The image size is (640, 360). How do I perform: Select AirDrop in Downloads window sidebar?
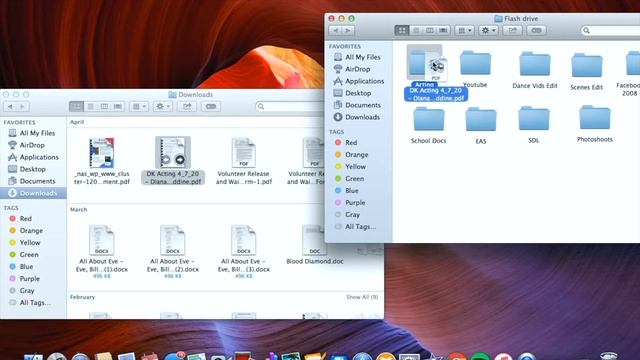(x=33, y=145)
